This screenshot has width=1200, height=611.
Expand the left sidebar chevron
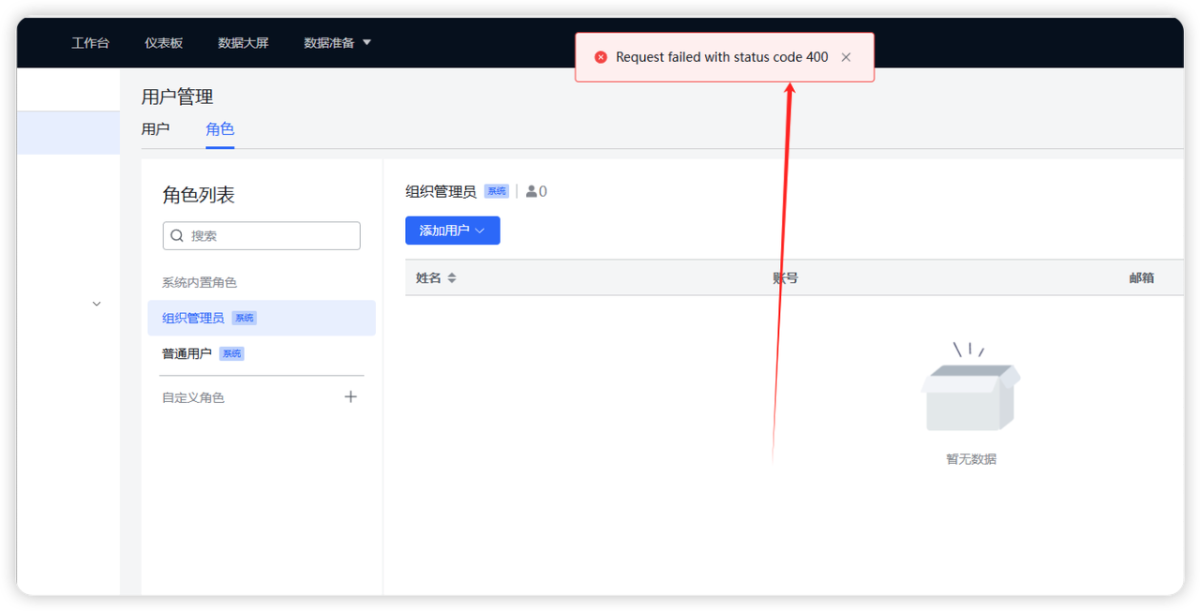coord(96,303)
